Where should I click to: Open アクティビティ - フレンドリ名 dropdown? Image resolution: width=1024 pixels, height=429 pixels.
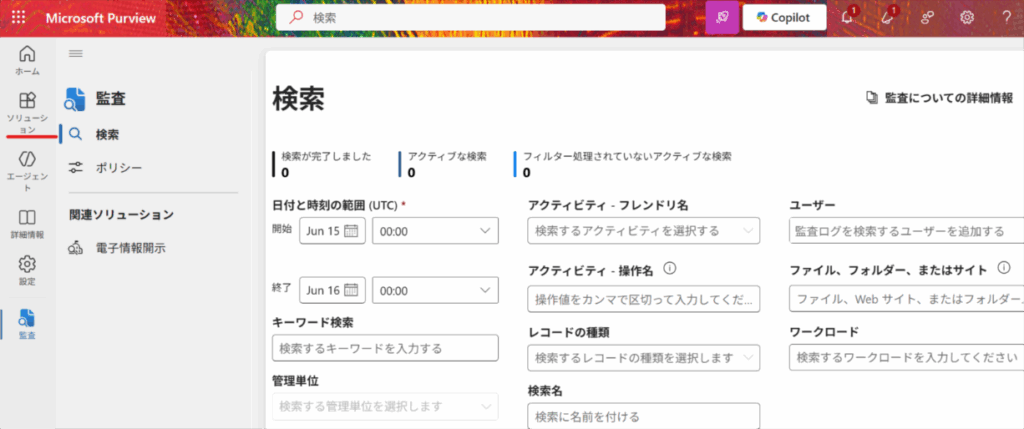pos(643,231)
